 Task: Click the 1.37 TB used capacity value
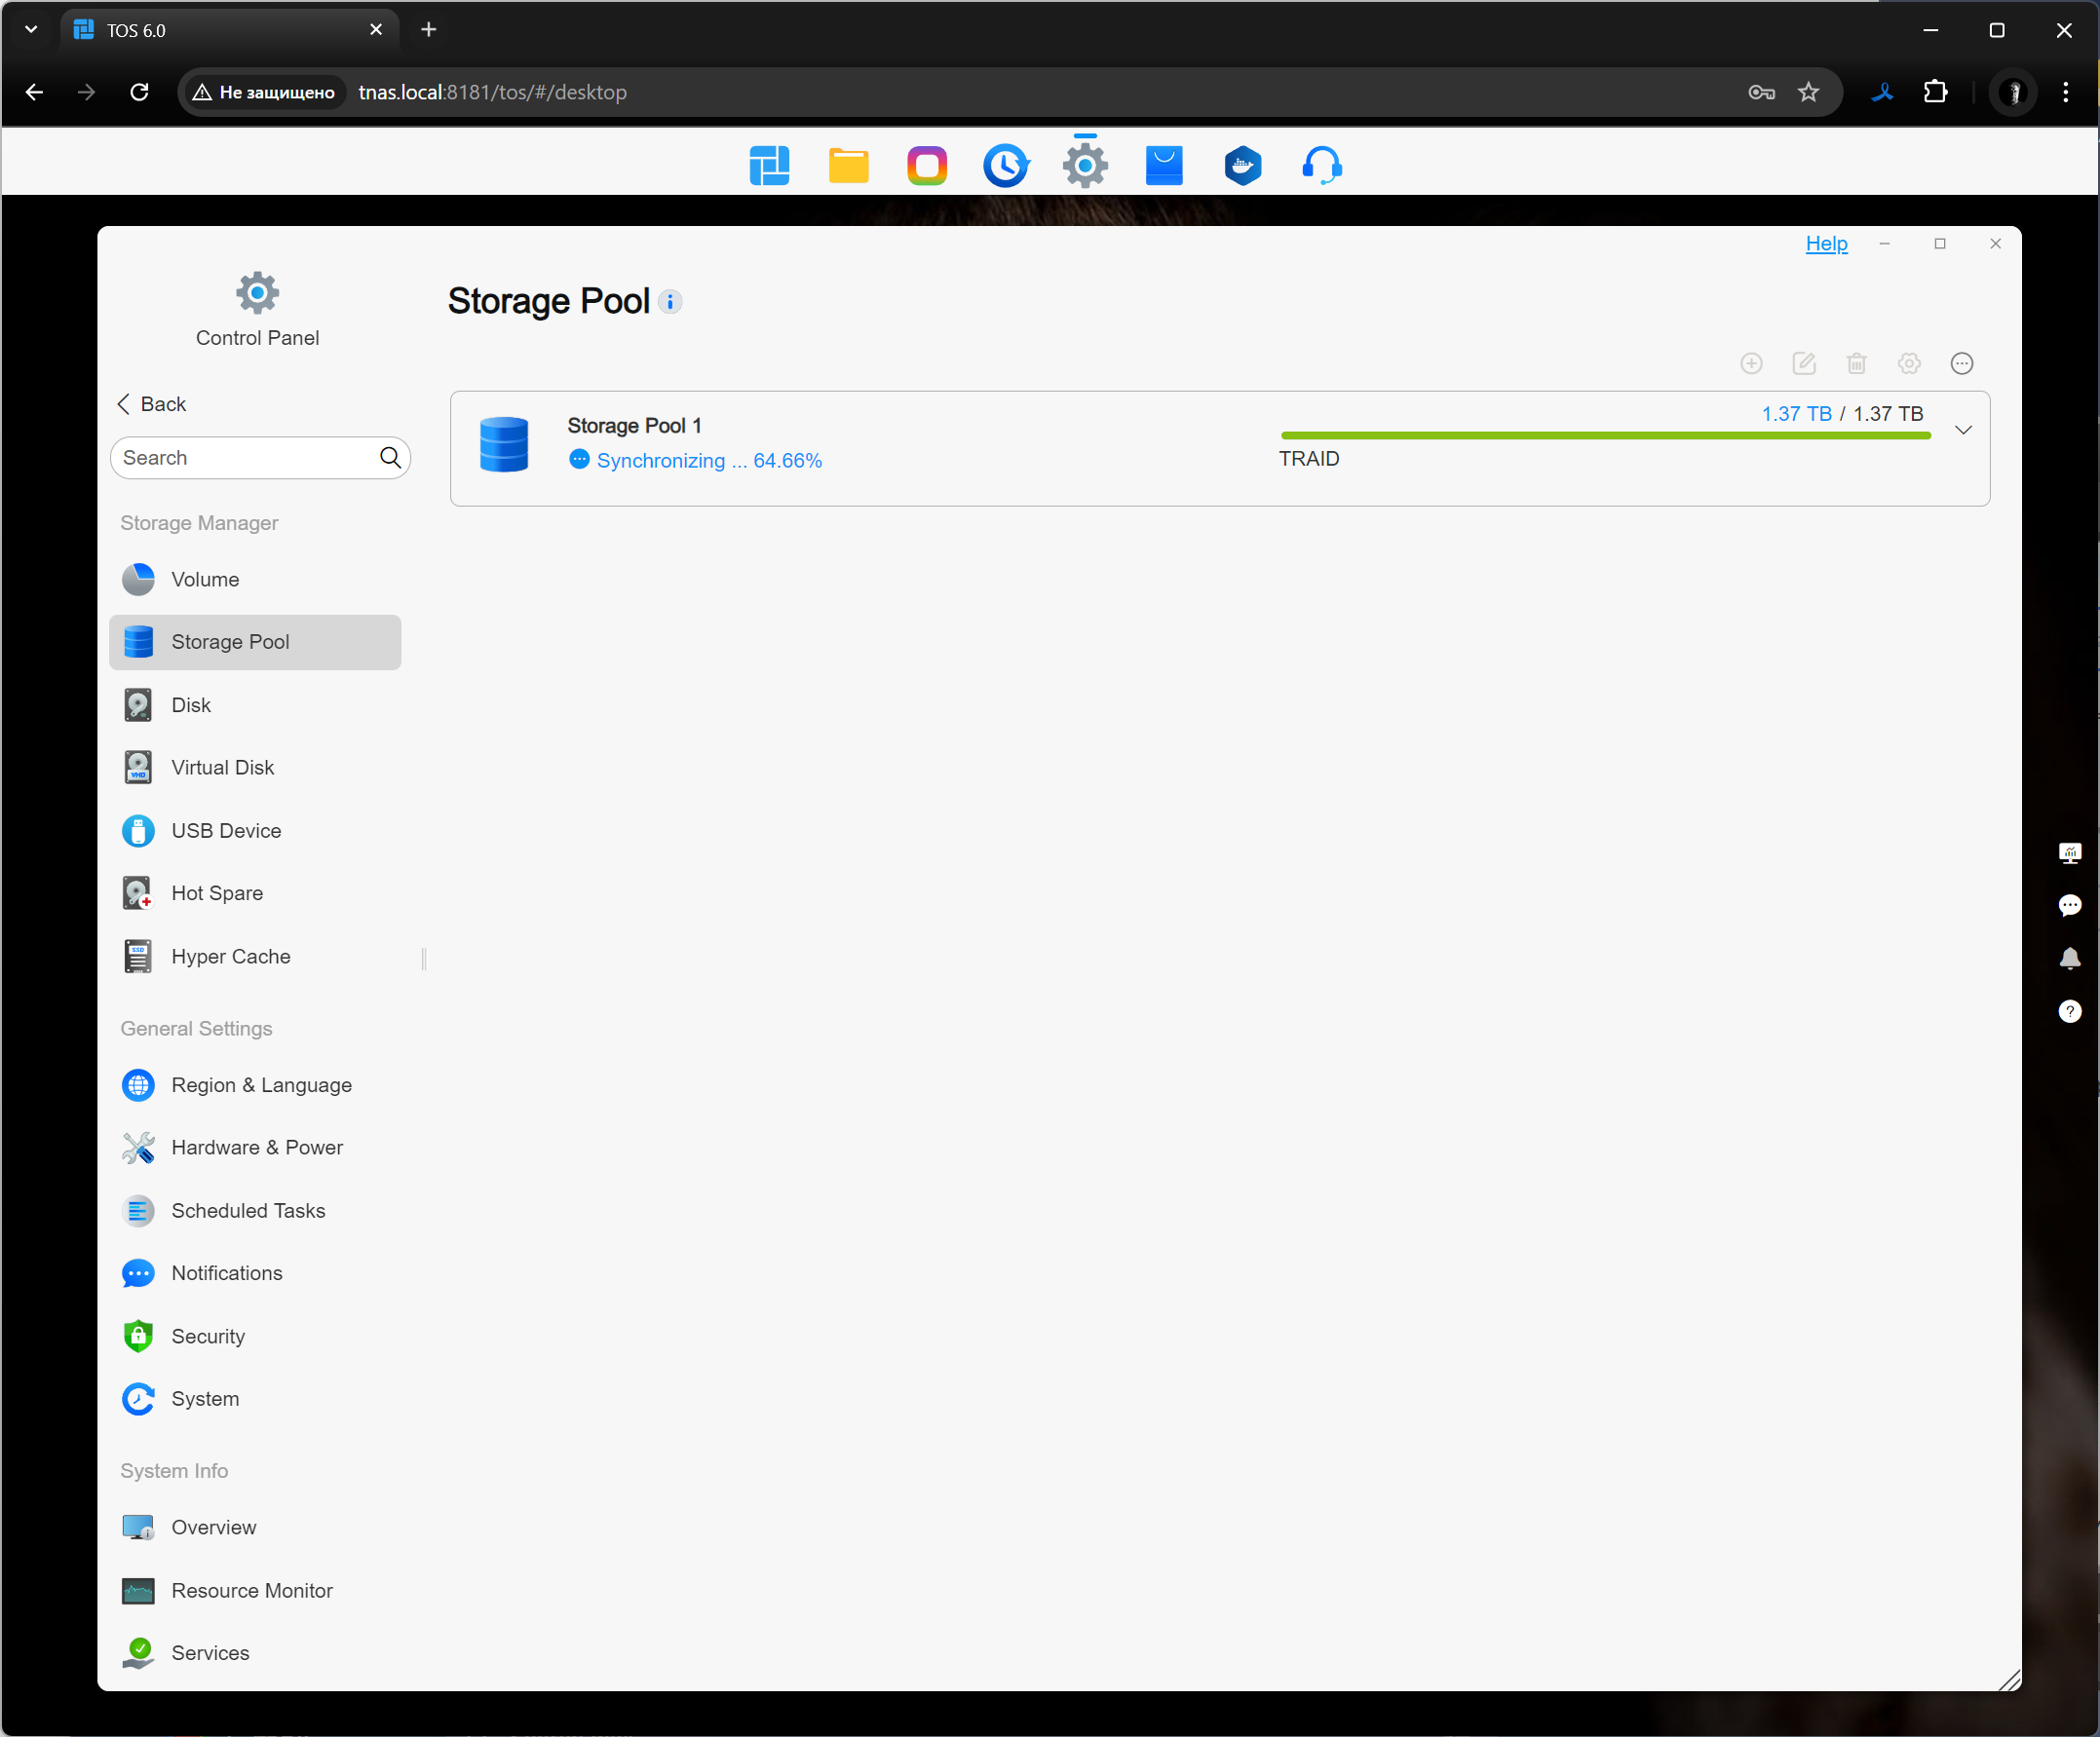1796,414
